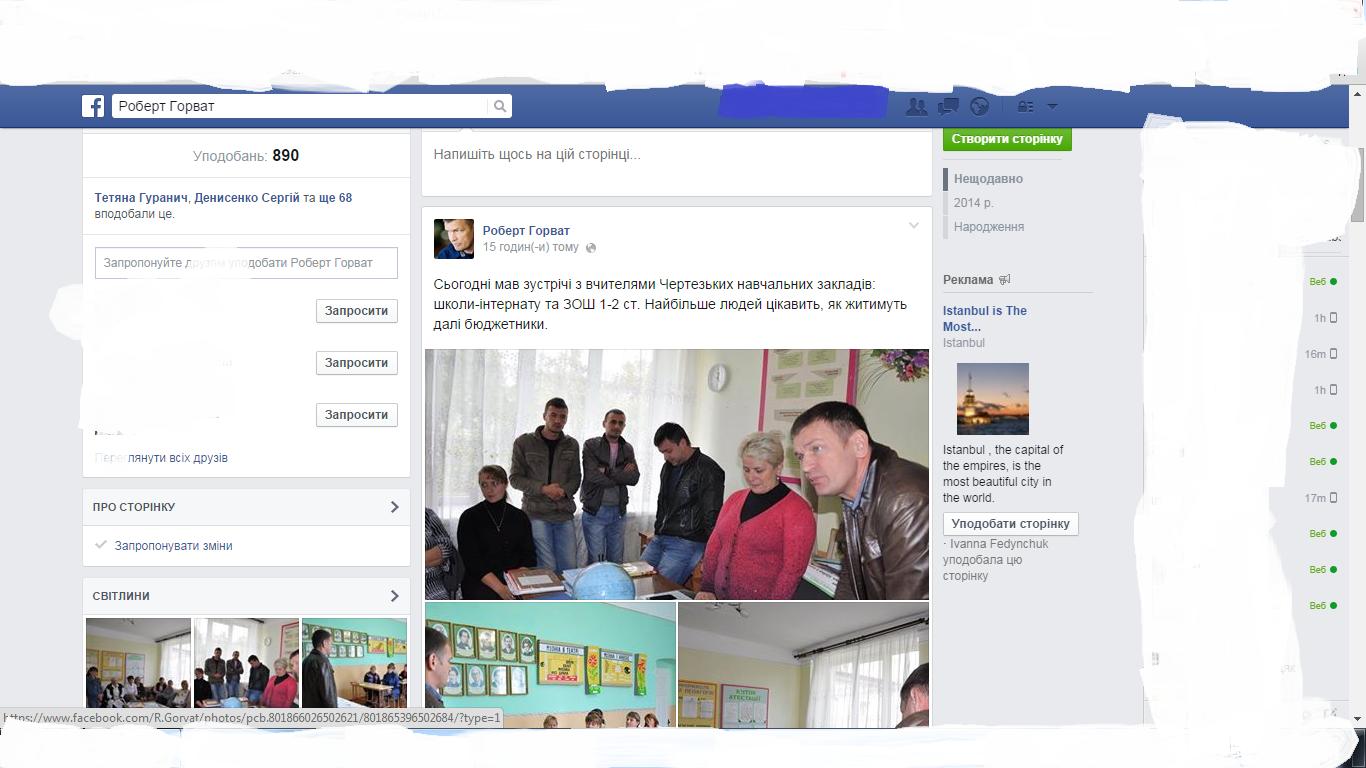Click the checkmark icon beside Запропонувати зміни
Image resolution: width=1366 pixels, height=768 pixels.
(x=101, y=545)
